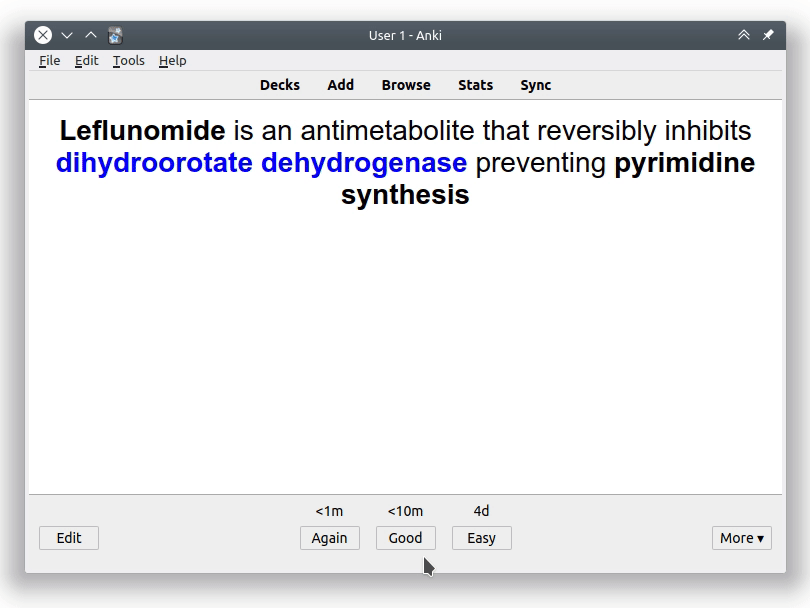Viewport: 810px width, 608px height.
Task: Open the Edit menu in menu bar
Action: pyautogui.click(x=87, y=61)
